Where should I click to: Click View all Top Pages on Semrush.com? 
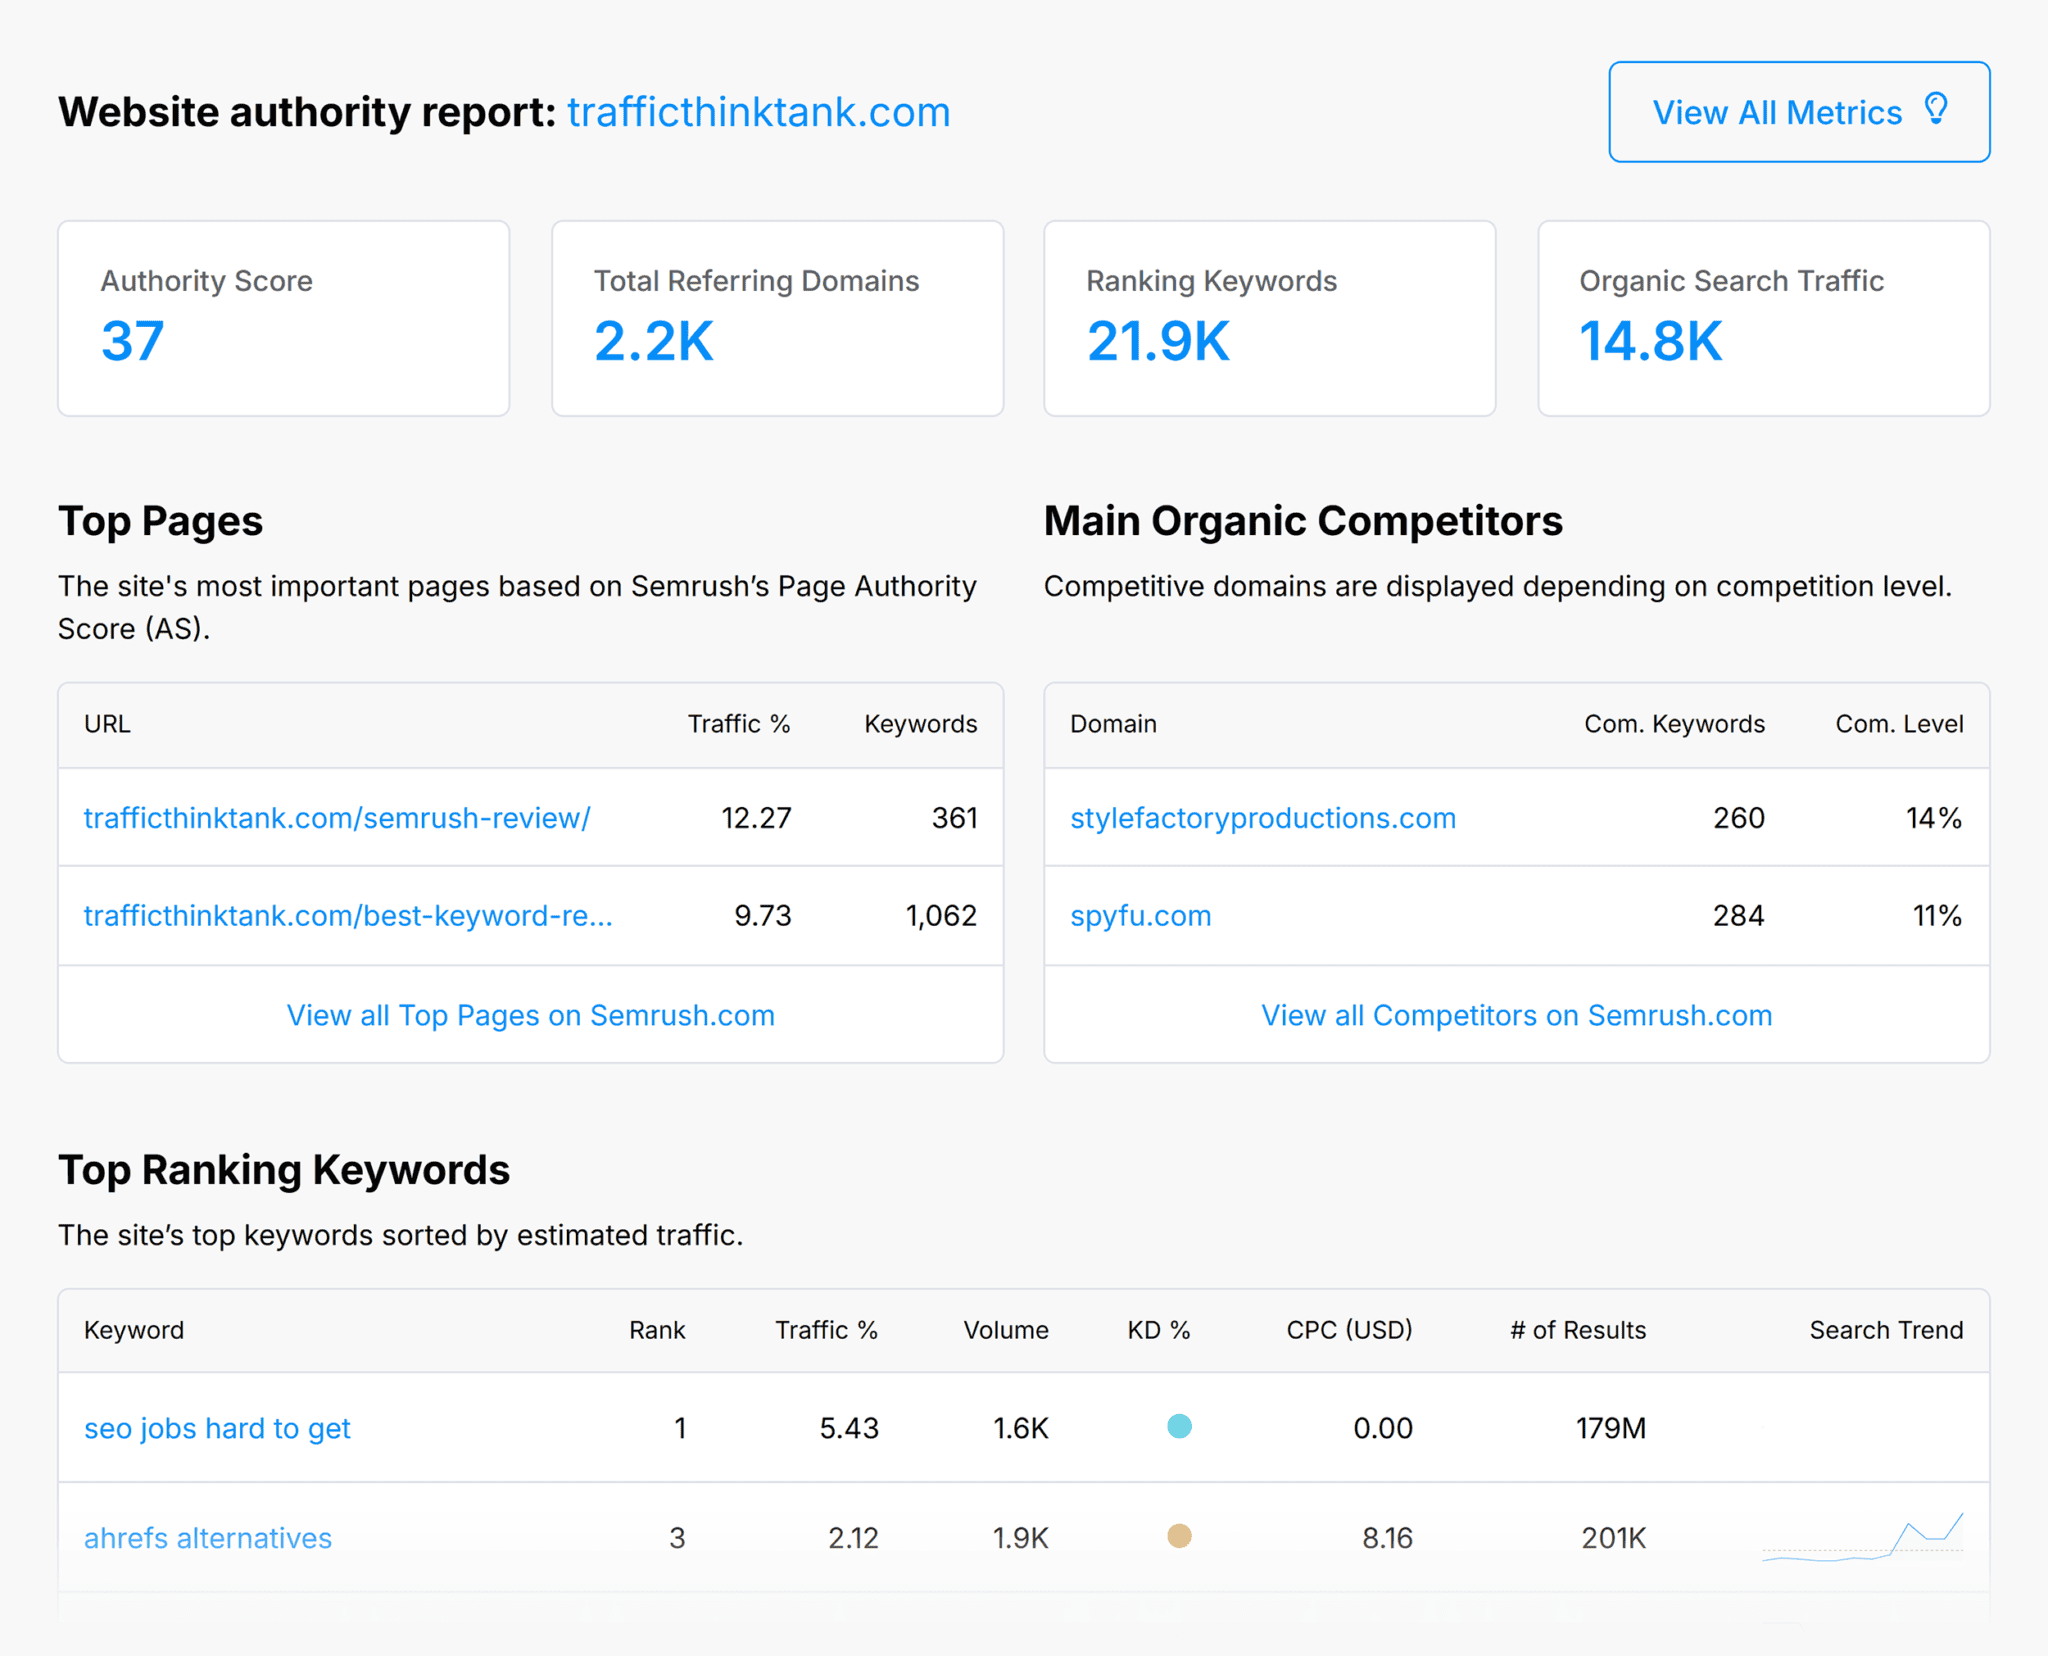coord(530,1015)
